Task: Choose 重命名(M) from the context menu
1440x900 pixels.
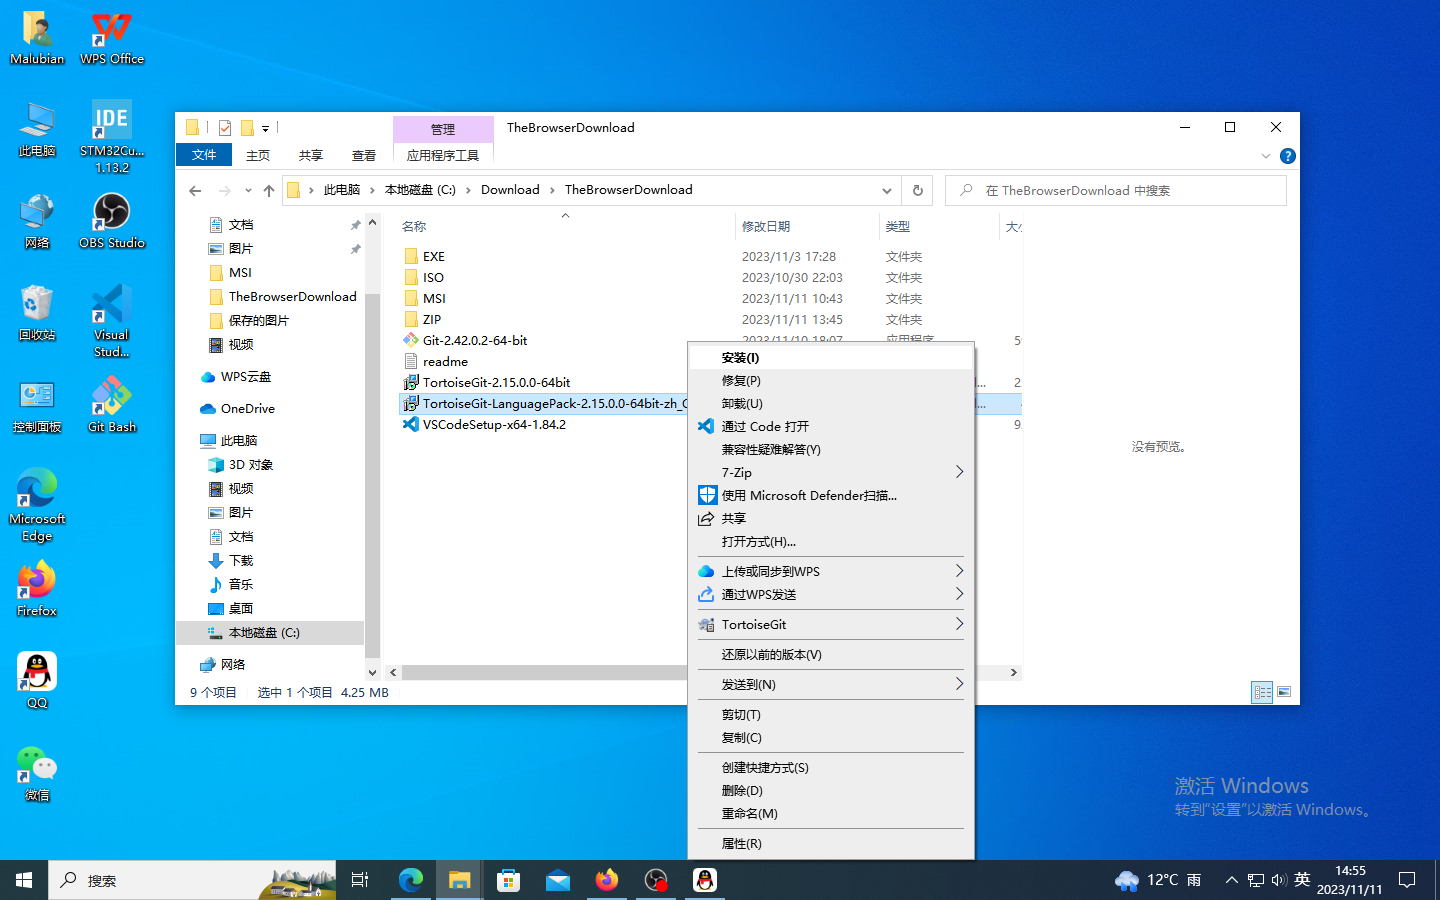Action: (x=831, y=814)
